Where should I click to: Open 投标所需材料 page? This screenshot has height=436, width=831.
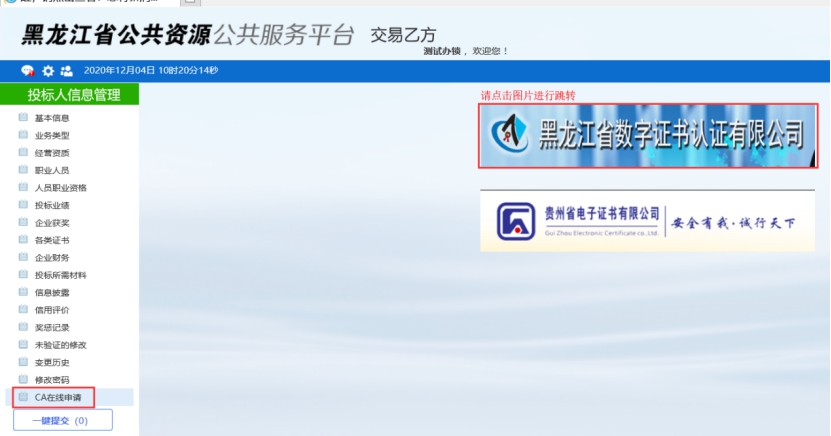point(60,275)
